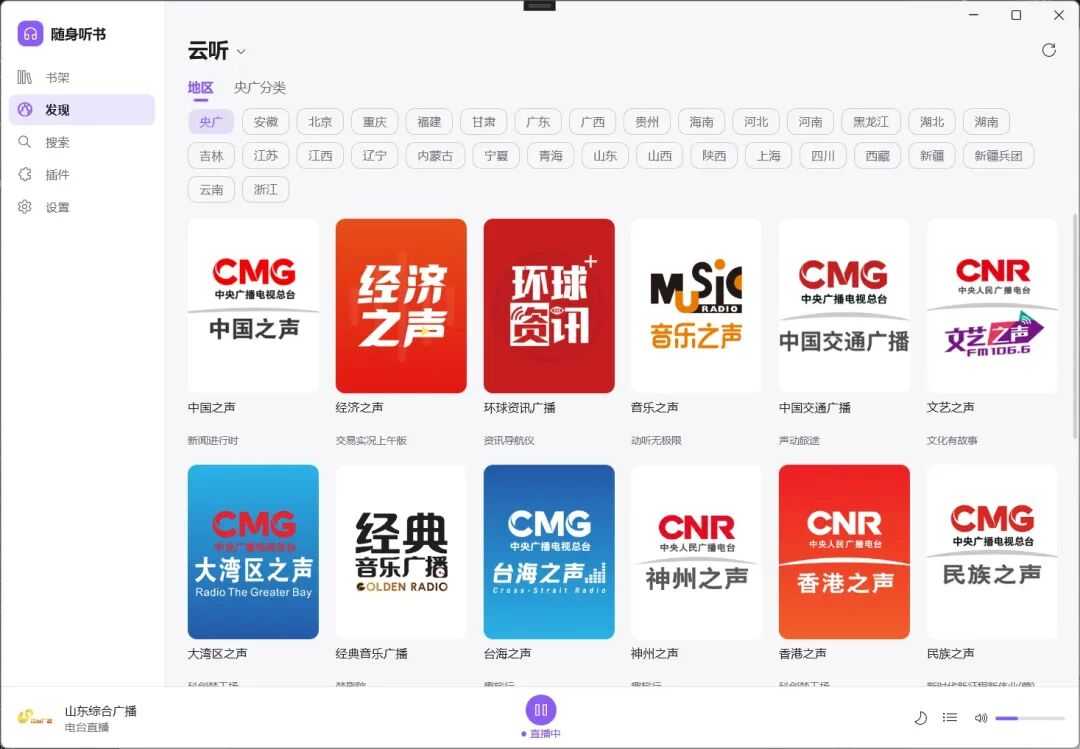Filter stations by 上海
Image resolution: width=1080 pixels, height=749 pixels.
tap(768, 156)
